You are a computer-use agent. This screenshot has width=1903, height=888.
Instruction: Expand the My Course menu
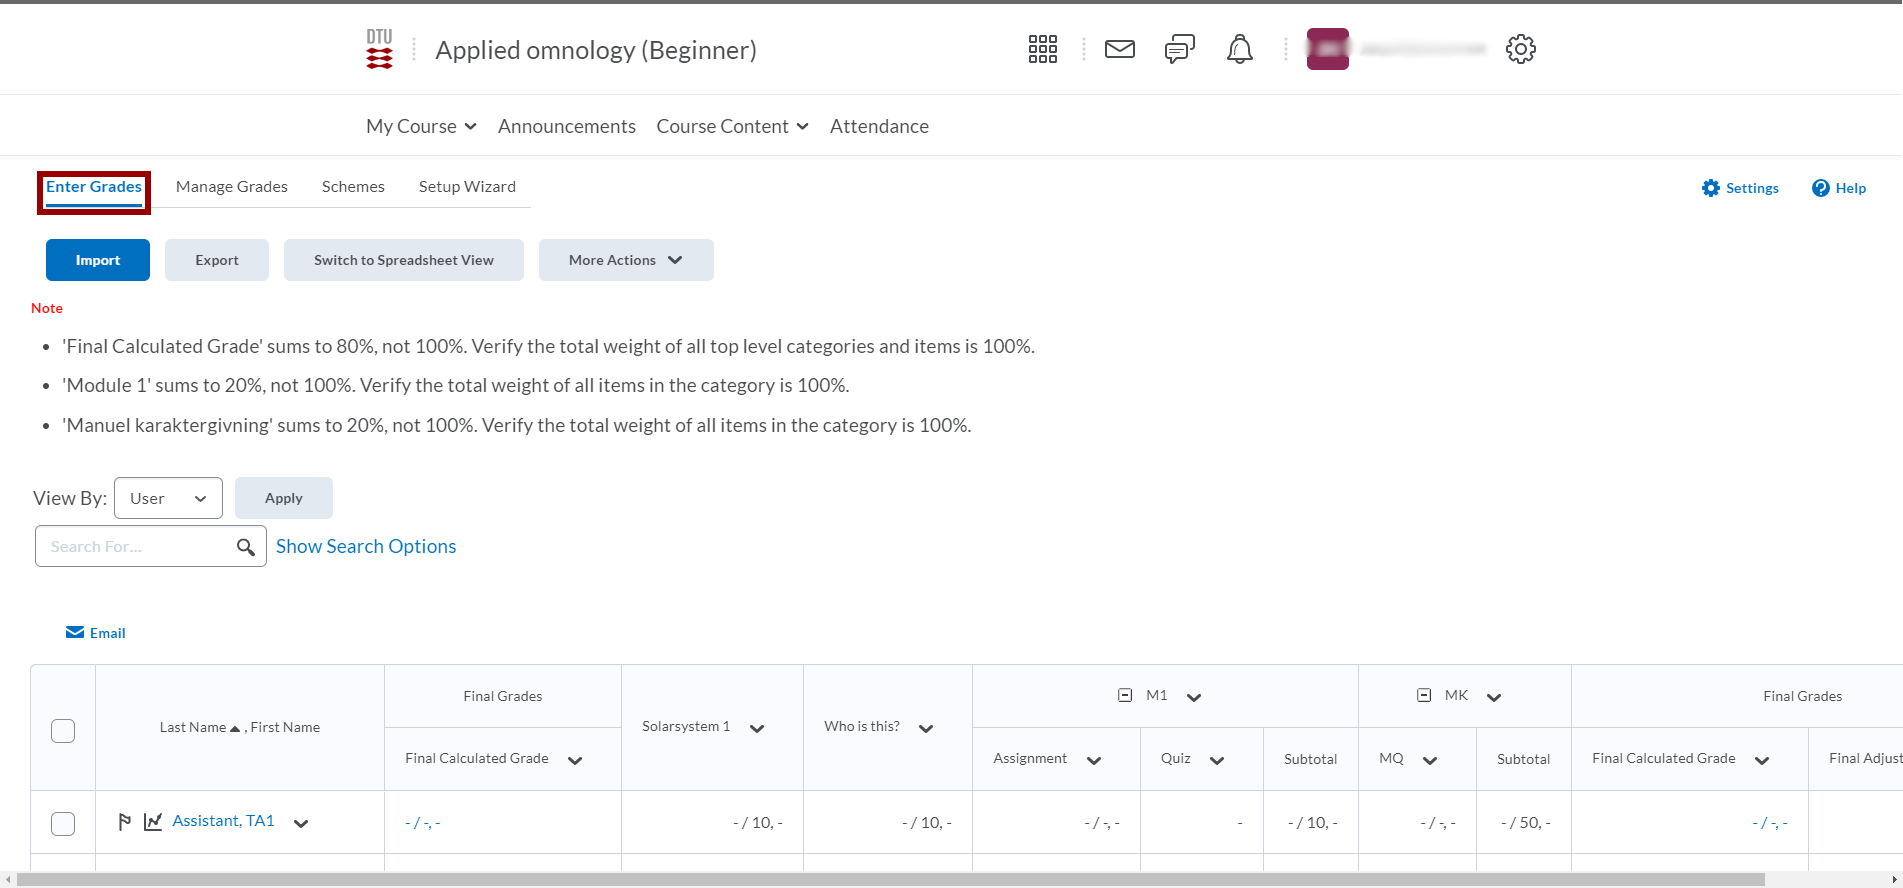[421, 126]
